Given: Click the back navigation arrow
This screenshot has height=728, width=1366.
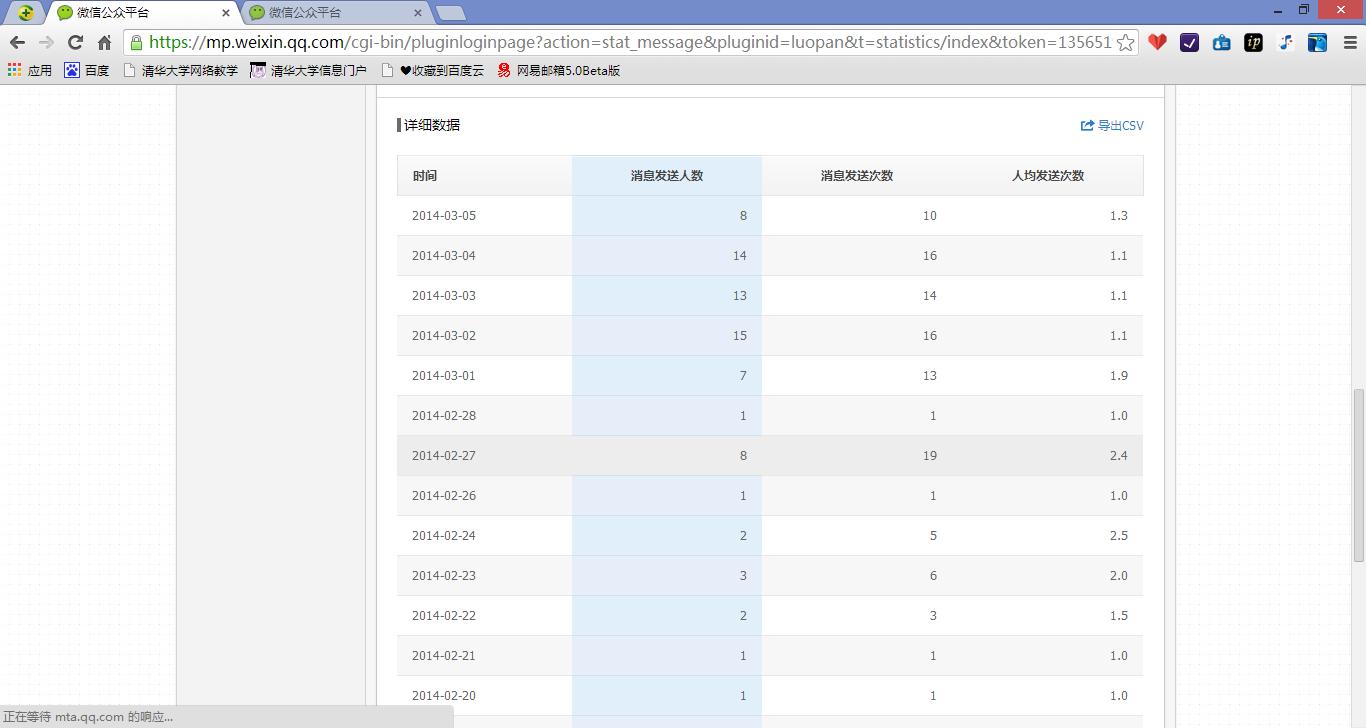Looking at the screenshot, I should coord(15,43).
